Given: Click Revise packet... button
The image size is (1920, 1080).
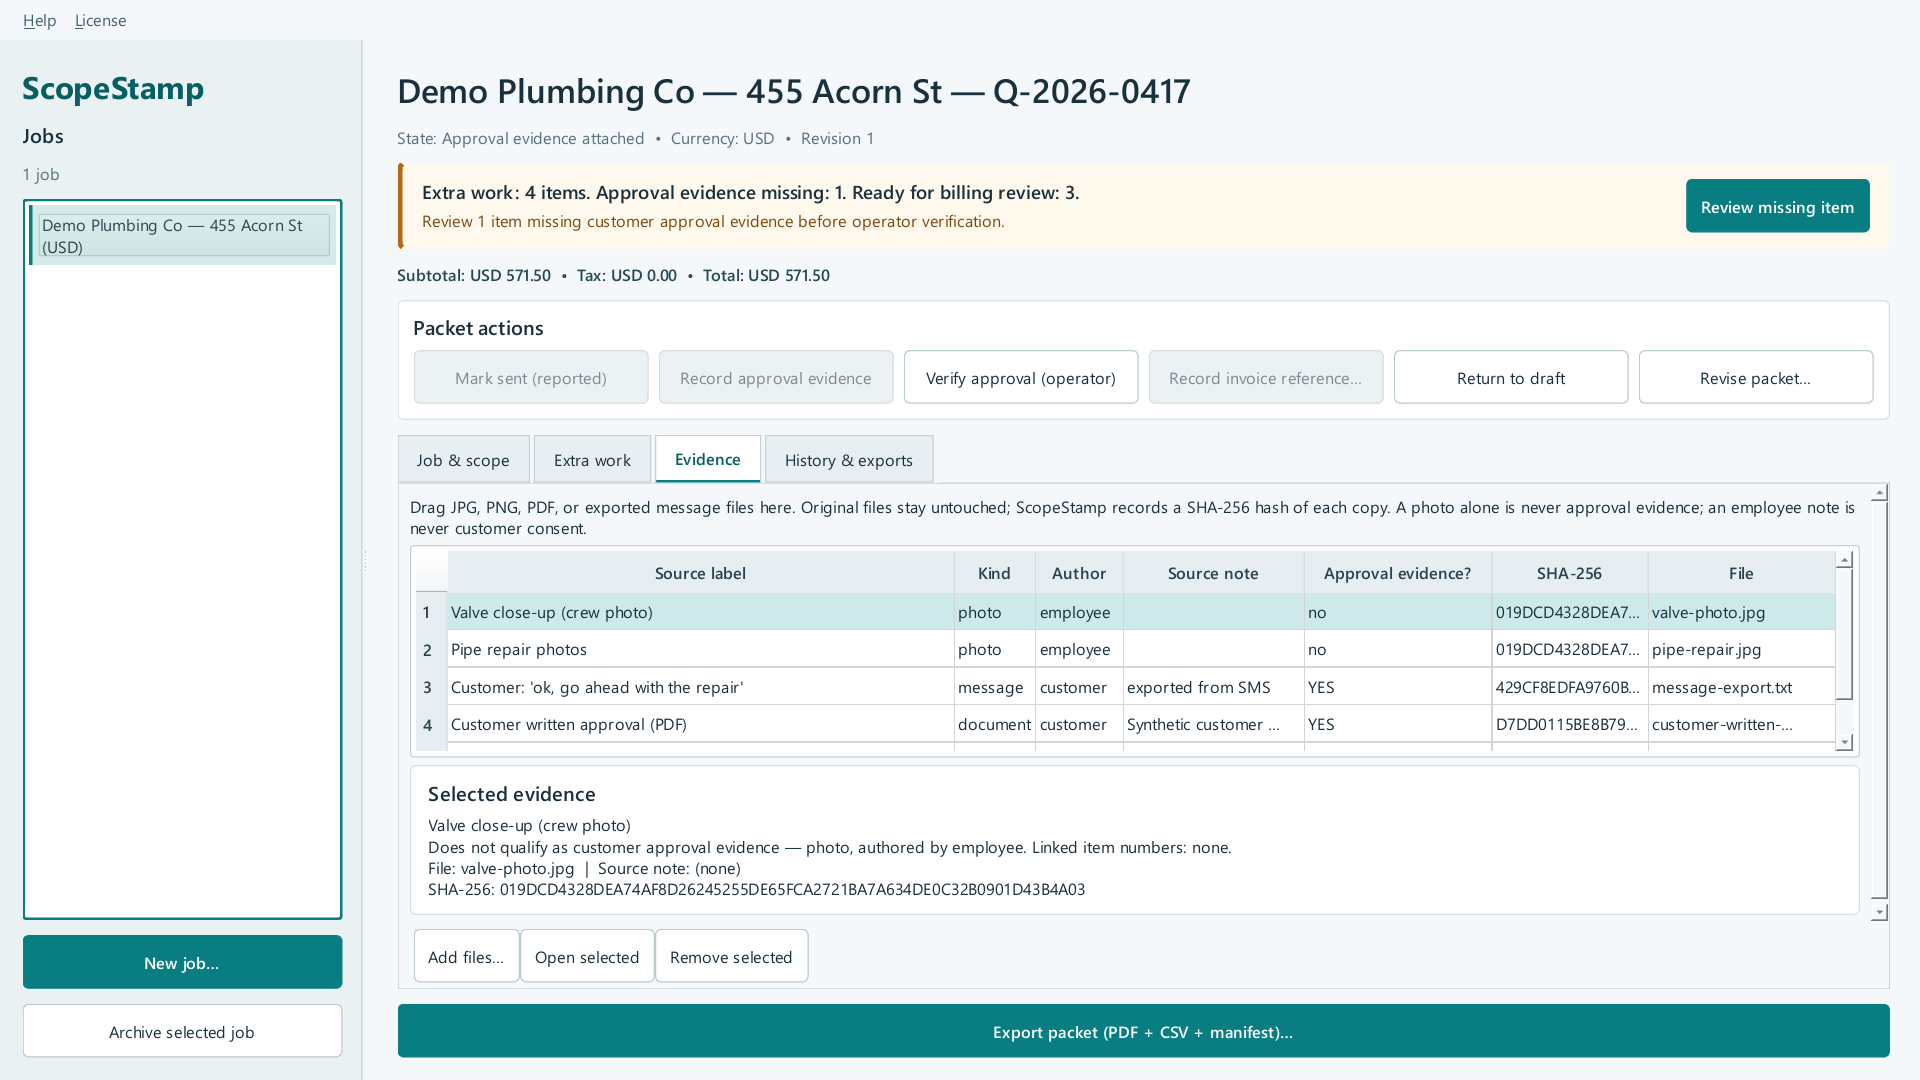Looking at the screenshot, I should [x=1756, y=377].
